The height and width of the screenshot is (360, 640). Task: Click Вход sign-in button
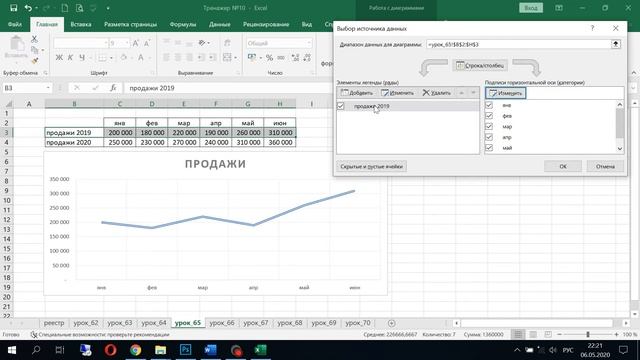pyautogui.click(x=531, y=8)
